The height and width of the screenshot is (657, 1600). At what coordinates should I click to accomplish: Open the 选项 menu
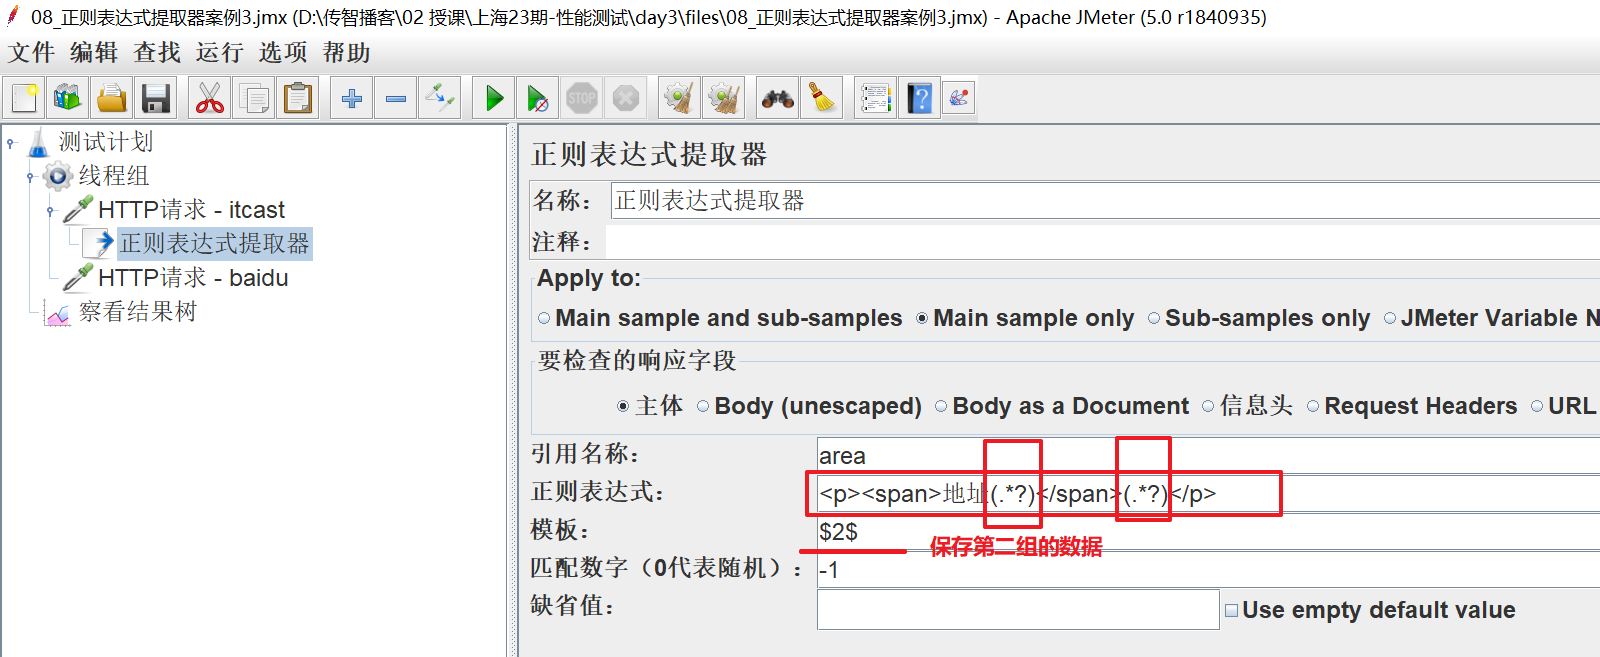tap(283, 52)
